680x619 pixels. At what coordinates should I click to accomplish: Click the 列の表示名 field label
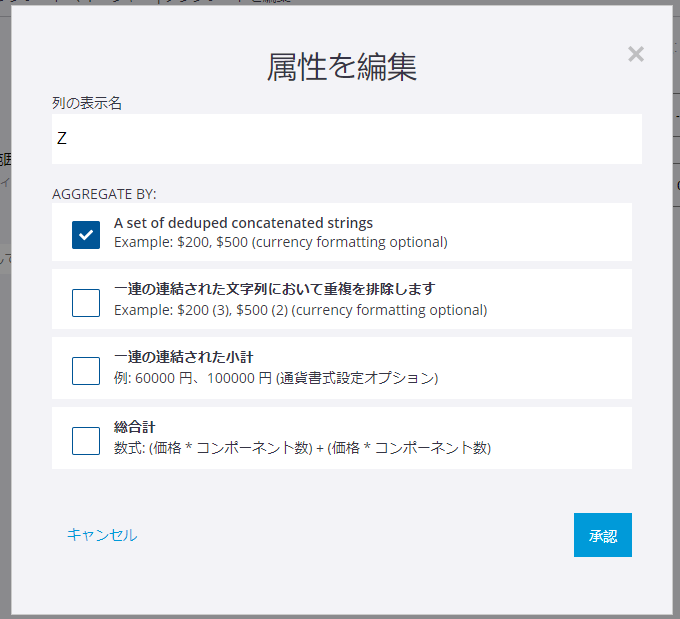(x=87, y=103)
